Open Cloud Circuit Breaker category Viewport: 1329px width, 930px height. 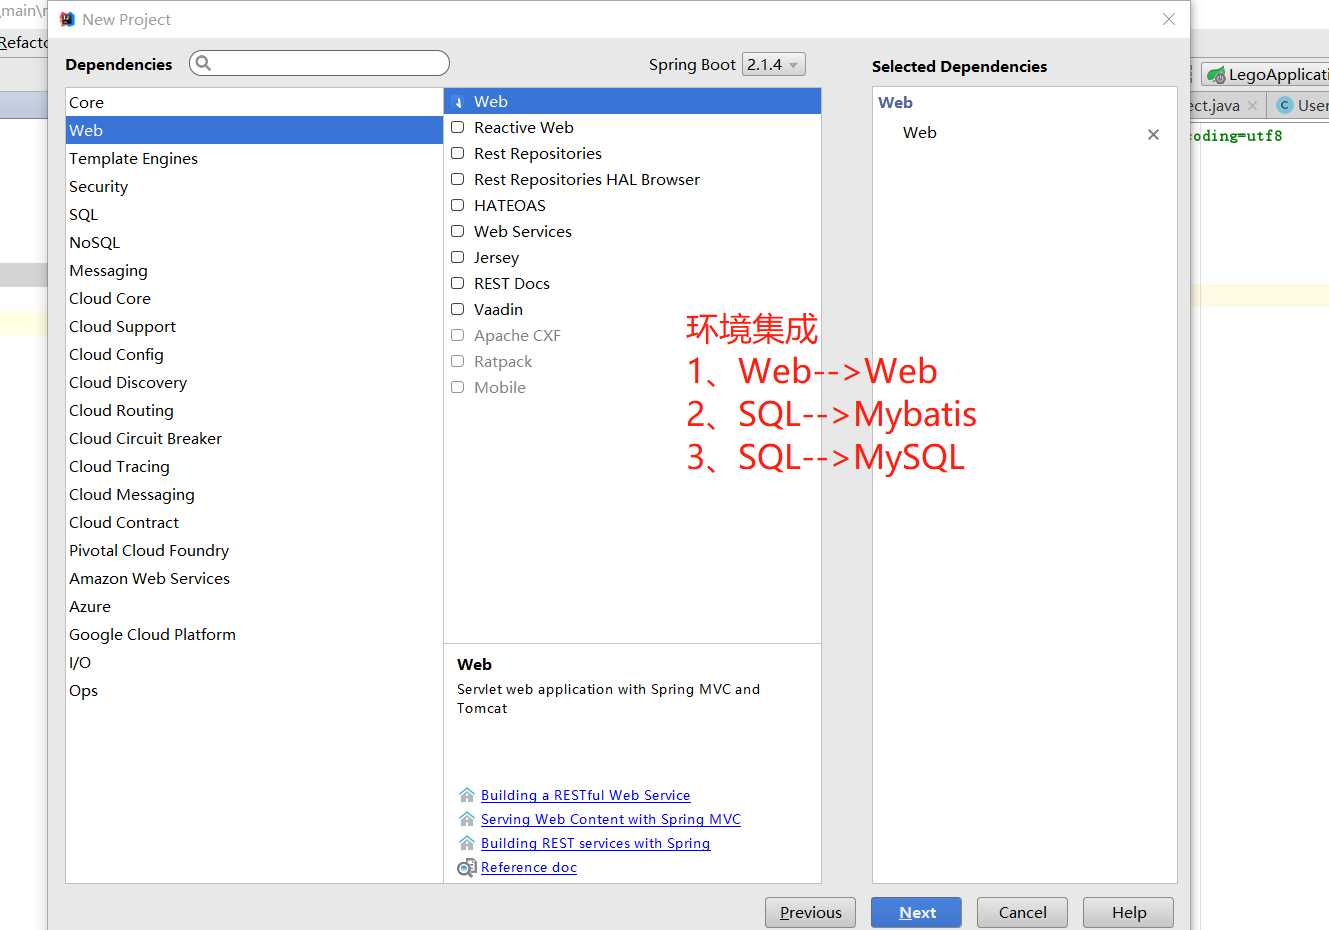(x=254, y=438)
